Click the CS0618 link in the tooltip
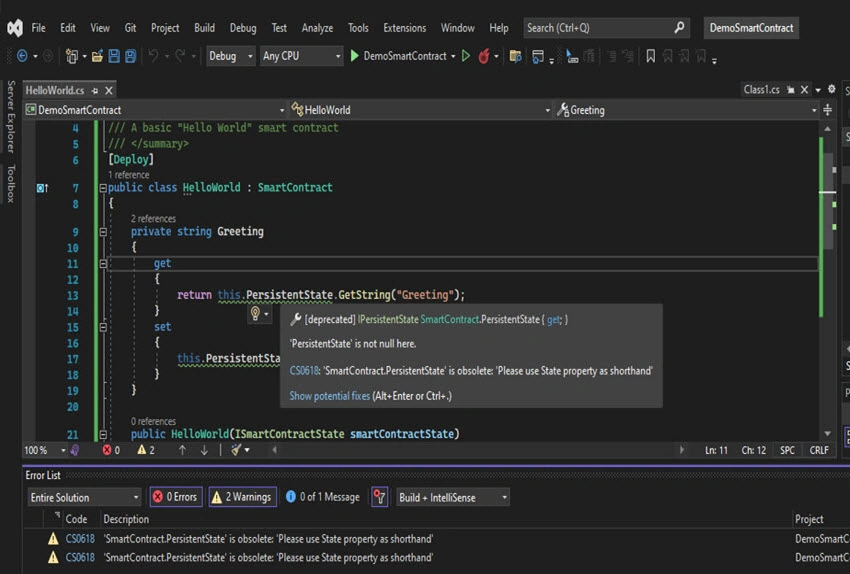 pos(304,371)
